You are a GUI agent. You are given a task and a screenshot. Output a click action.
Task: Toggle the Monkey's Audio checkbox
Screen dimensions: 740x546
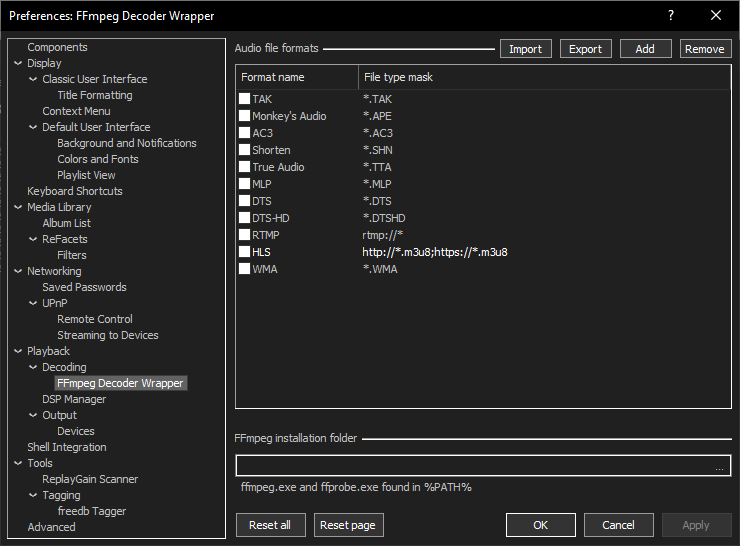tap(244, 116)
